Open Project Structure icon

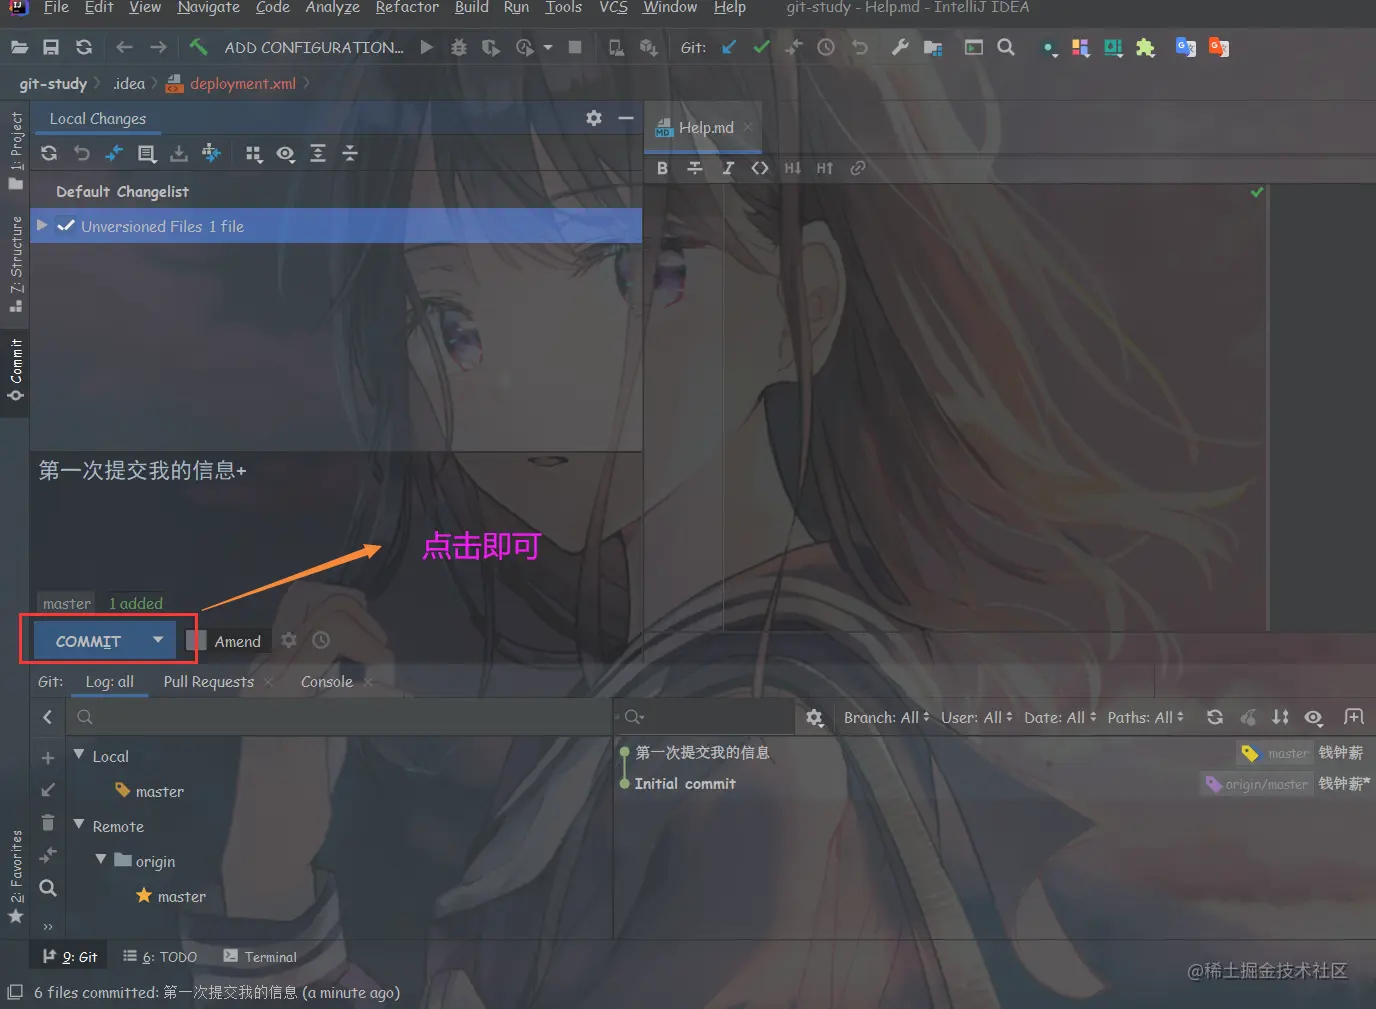(933, 47)
